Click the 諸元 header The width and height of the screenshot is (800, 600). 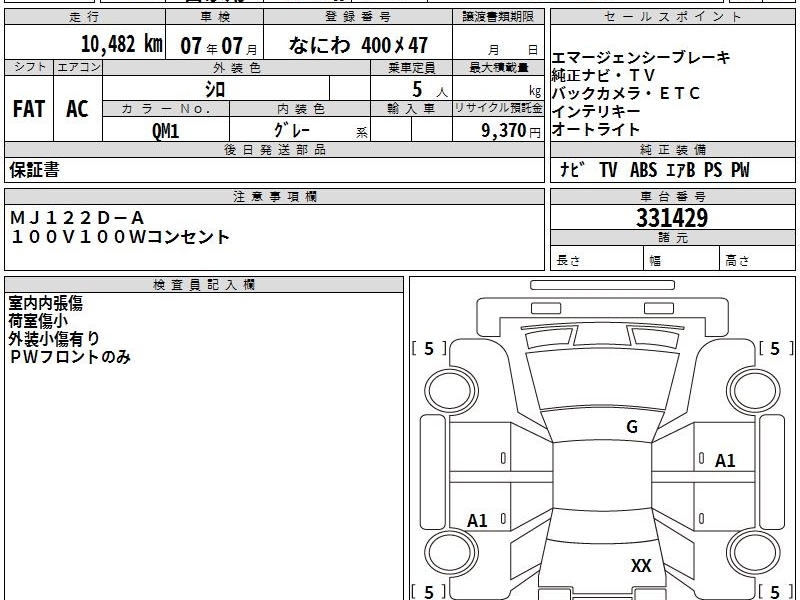click(x=672, y=238)
